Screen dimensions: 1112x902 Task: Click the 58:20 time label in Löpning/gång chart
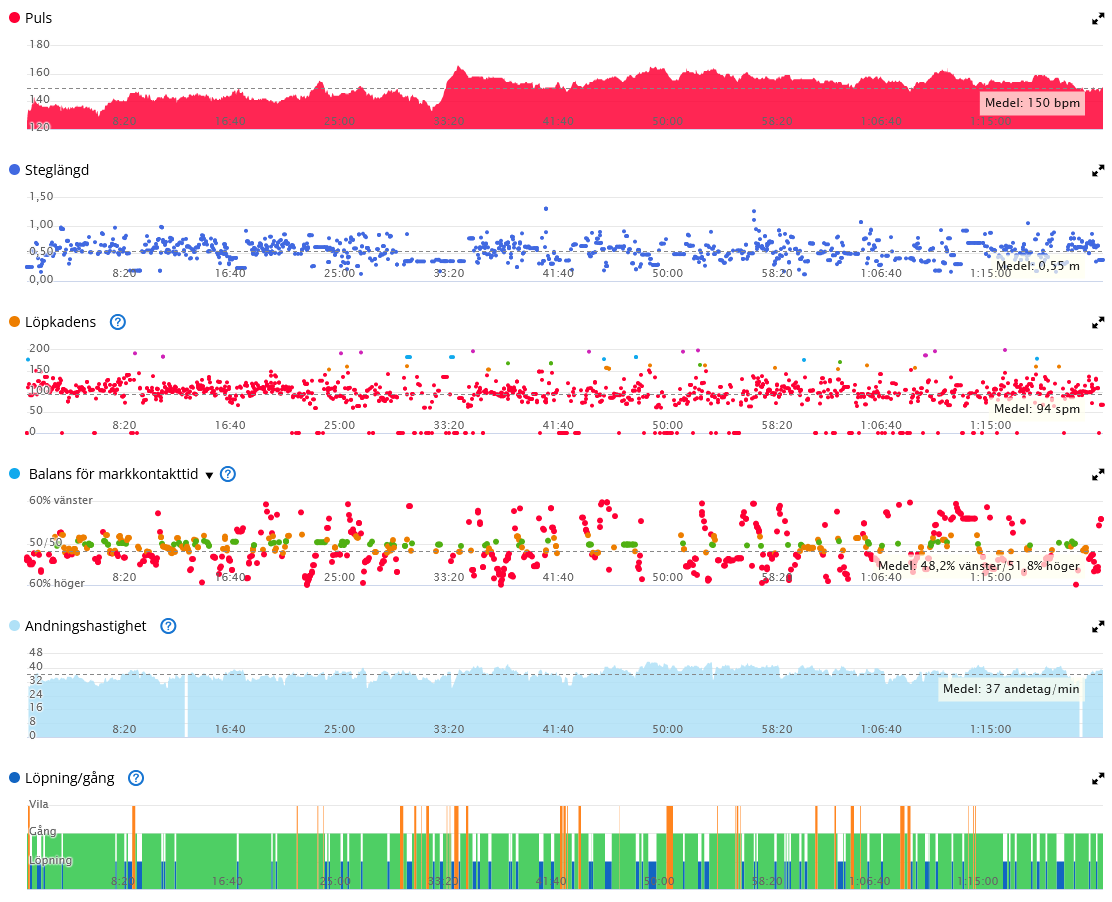tap(767, 881)
